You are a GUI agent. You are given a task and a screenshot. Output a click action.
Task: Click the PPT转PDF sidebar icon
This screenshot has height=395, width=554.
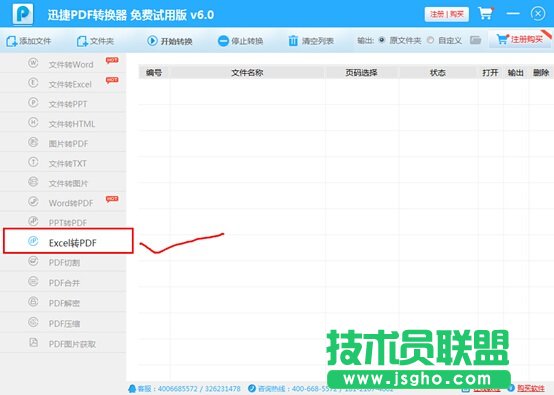[x=33, y=221]
